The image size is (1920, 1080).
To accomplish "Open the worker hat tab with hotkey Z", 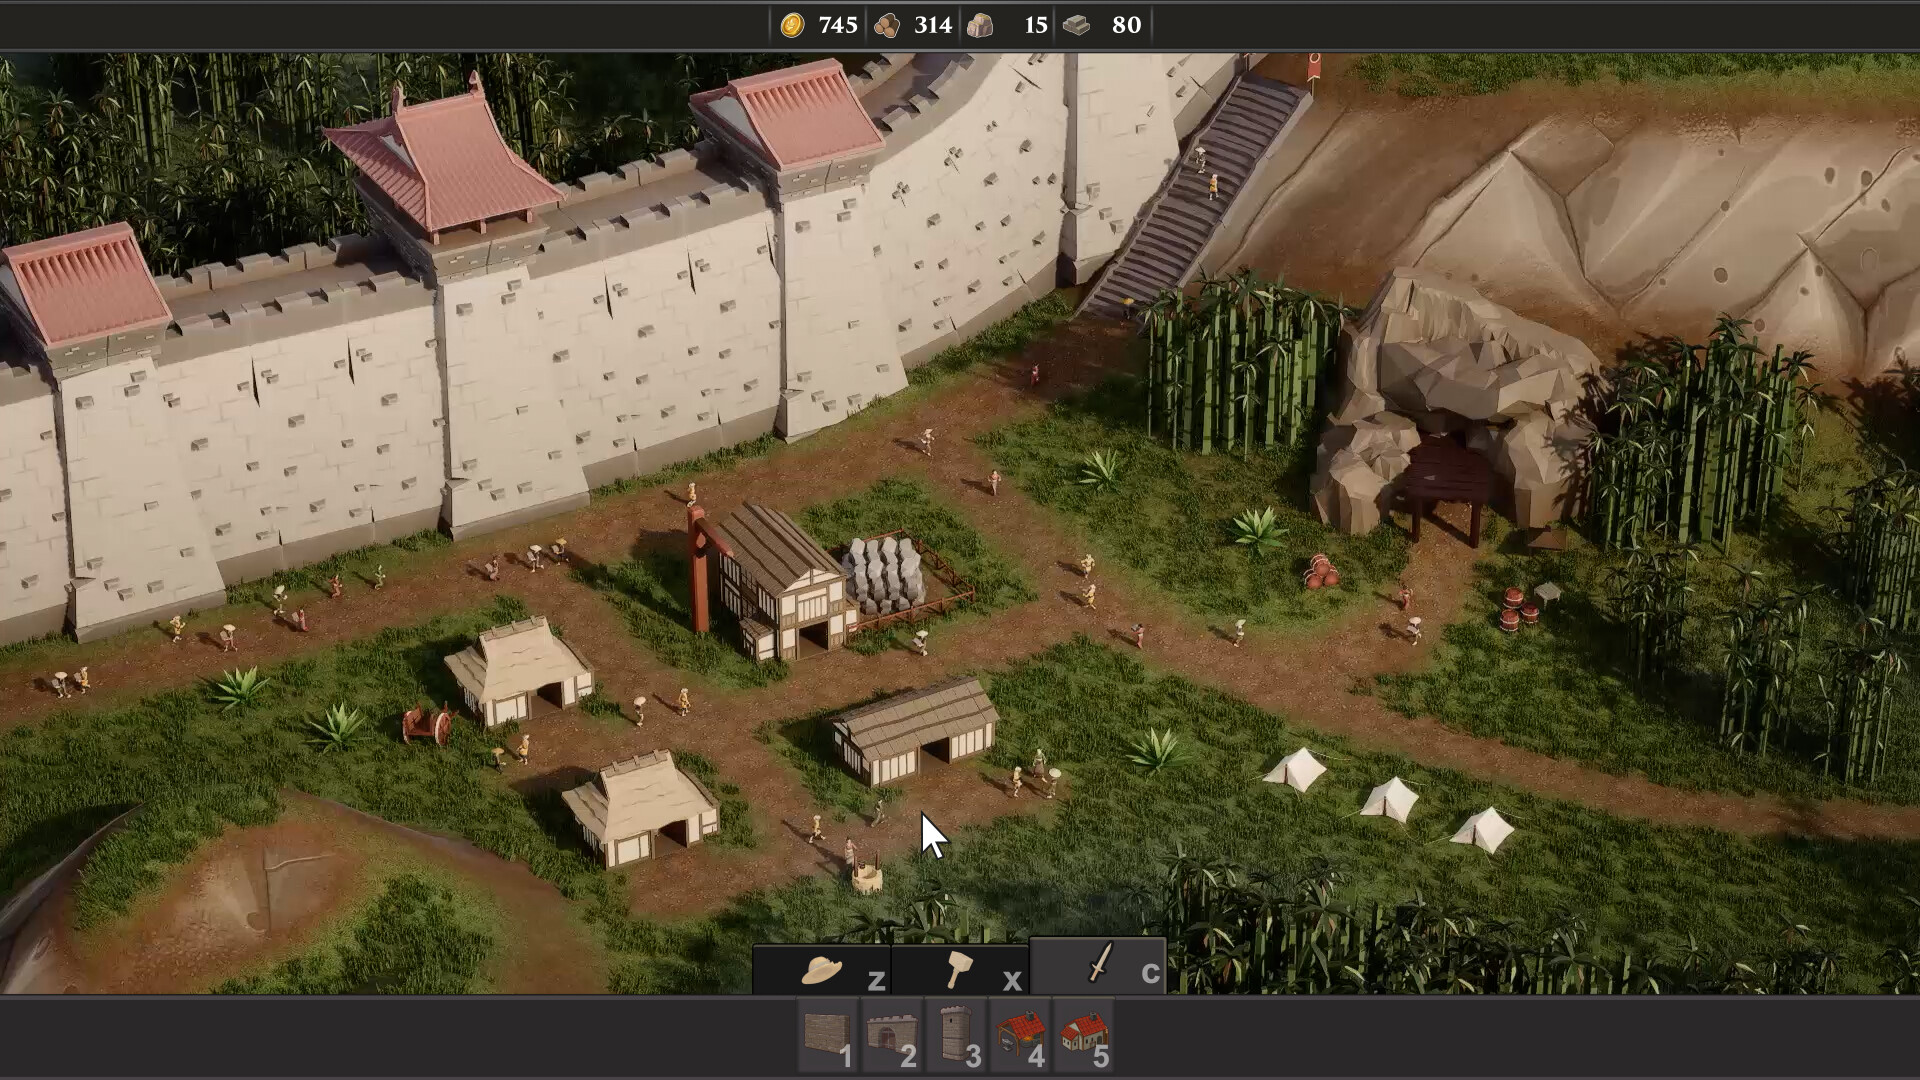I will coord(822,968).
